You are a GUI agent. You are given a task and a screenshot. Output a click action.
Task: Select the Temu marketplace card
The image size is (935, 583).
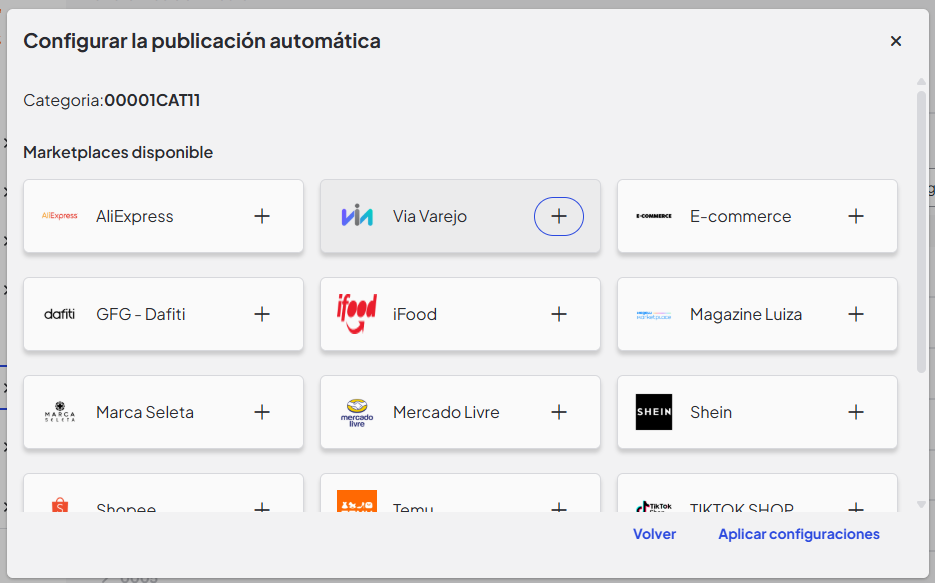tap(460, 493)
